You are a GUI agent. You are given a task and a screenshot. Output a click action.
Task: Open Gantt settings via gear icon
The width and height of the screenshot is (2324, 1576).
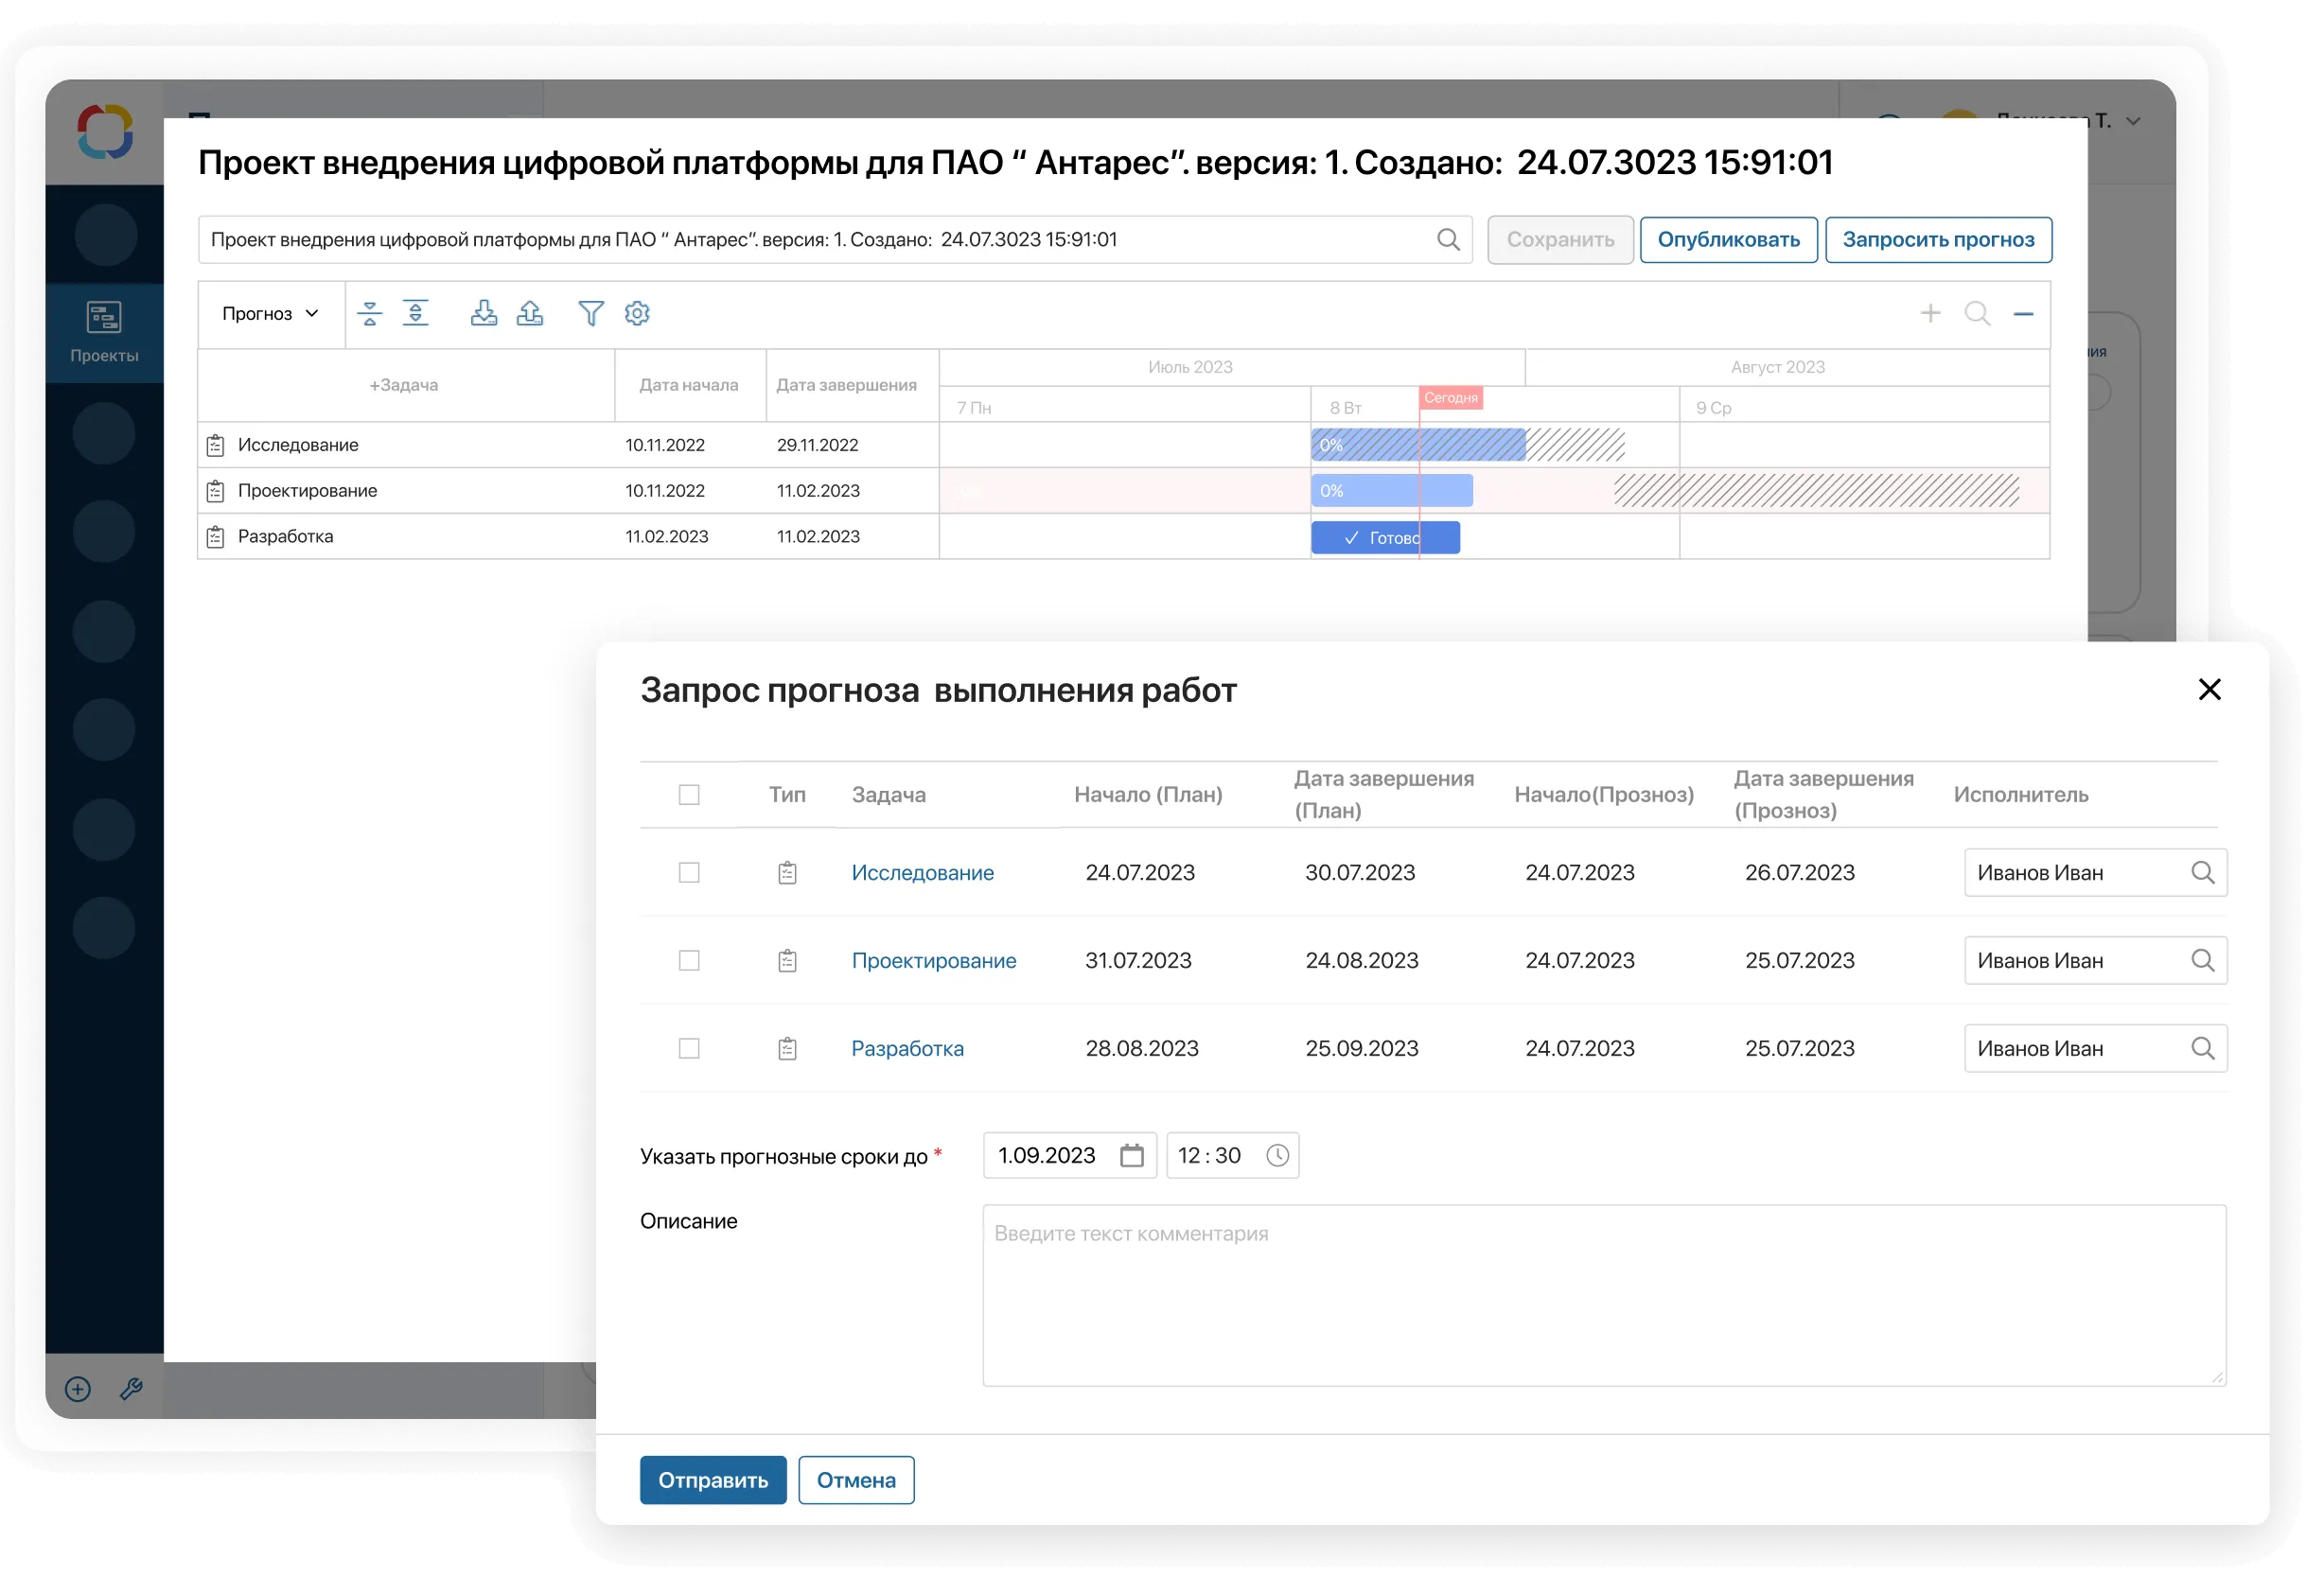point(637,313)
